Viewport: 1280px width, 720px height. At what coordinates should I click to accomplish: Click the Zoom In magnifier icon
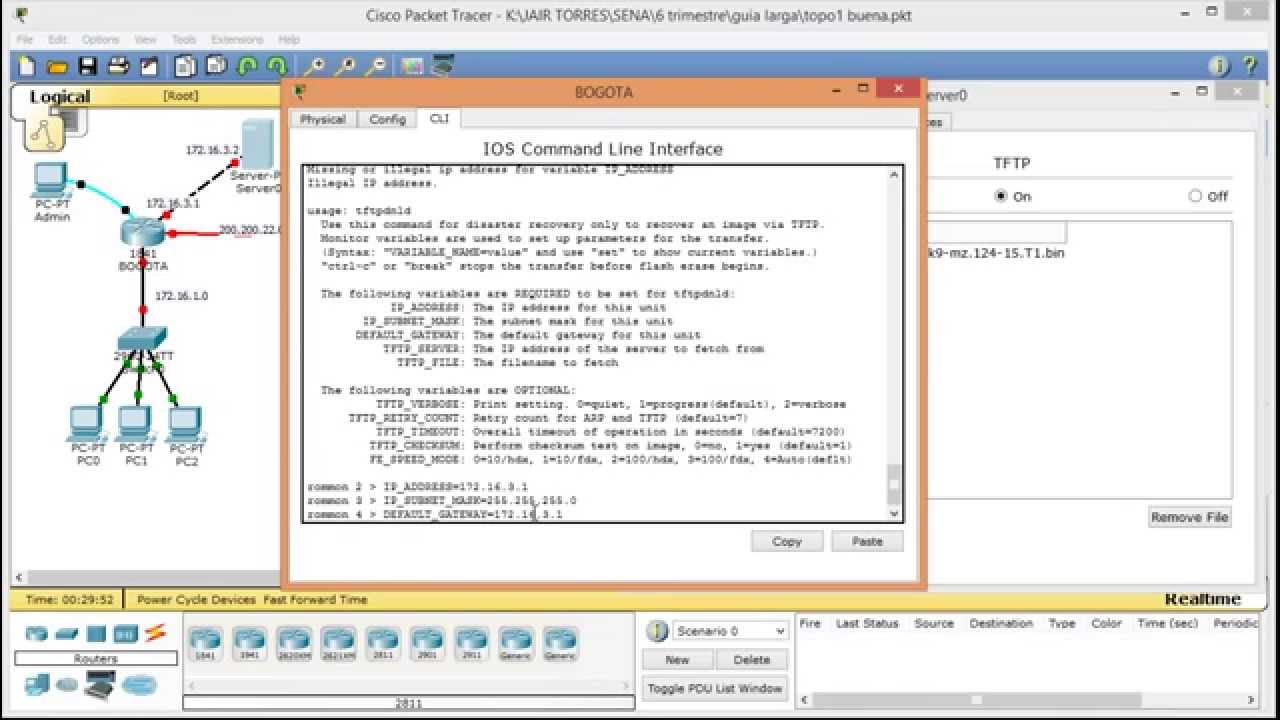pyautogui.click(x=314, y=67)
